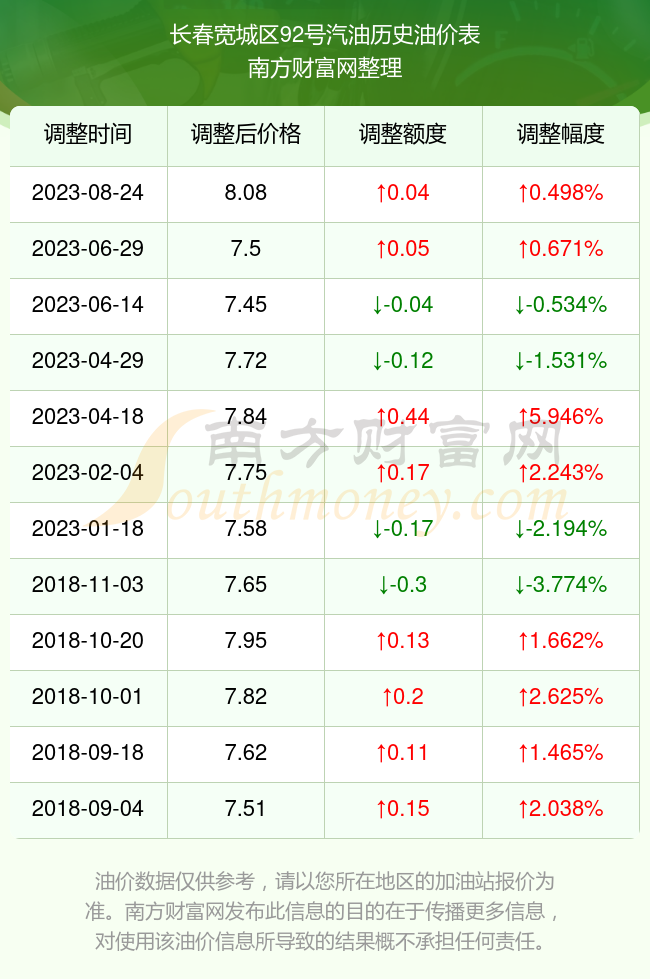Image resolution: width=650 pixels, height=980 pixels.
Task: Click the 调整幅度 column header
Action: click(561, 134)
